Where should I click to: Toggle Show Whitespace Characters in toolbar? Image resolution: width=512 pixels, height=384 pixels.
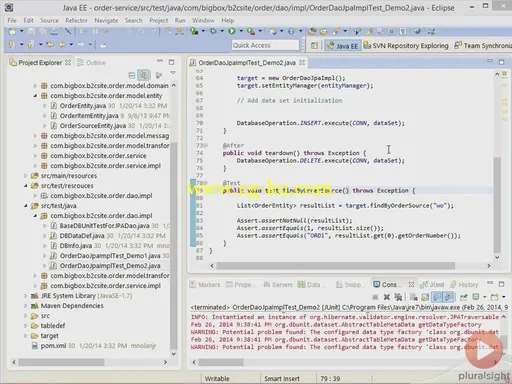403,31
